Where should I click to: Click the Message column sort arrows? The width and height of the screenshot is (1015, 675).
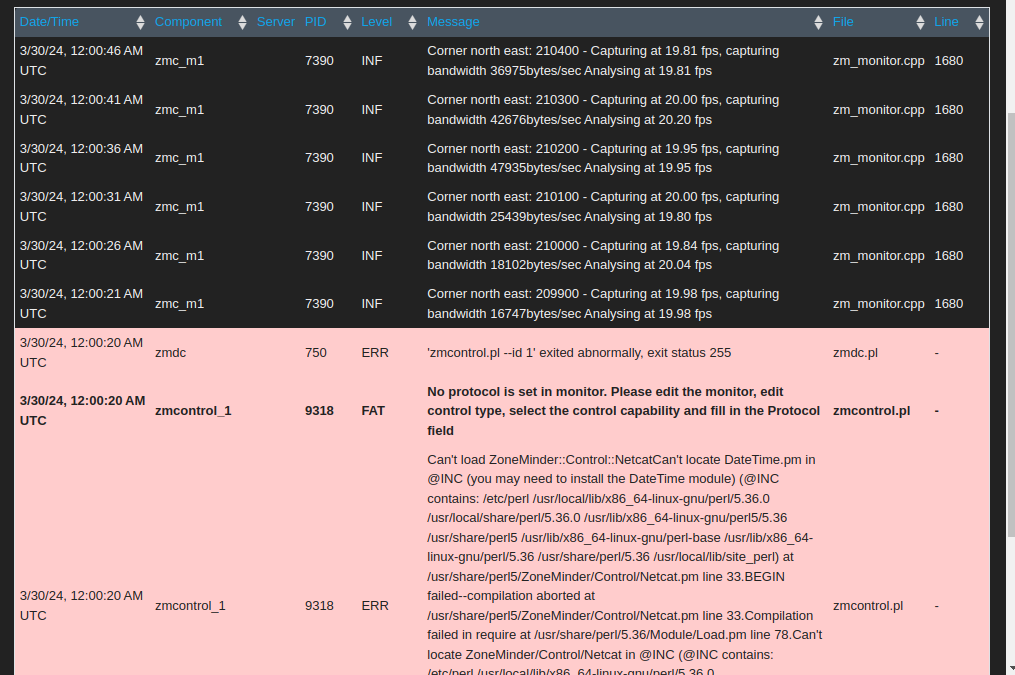(818, 23)
